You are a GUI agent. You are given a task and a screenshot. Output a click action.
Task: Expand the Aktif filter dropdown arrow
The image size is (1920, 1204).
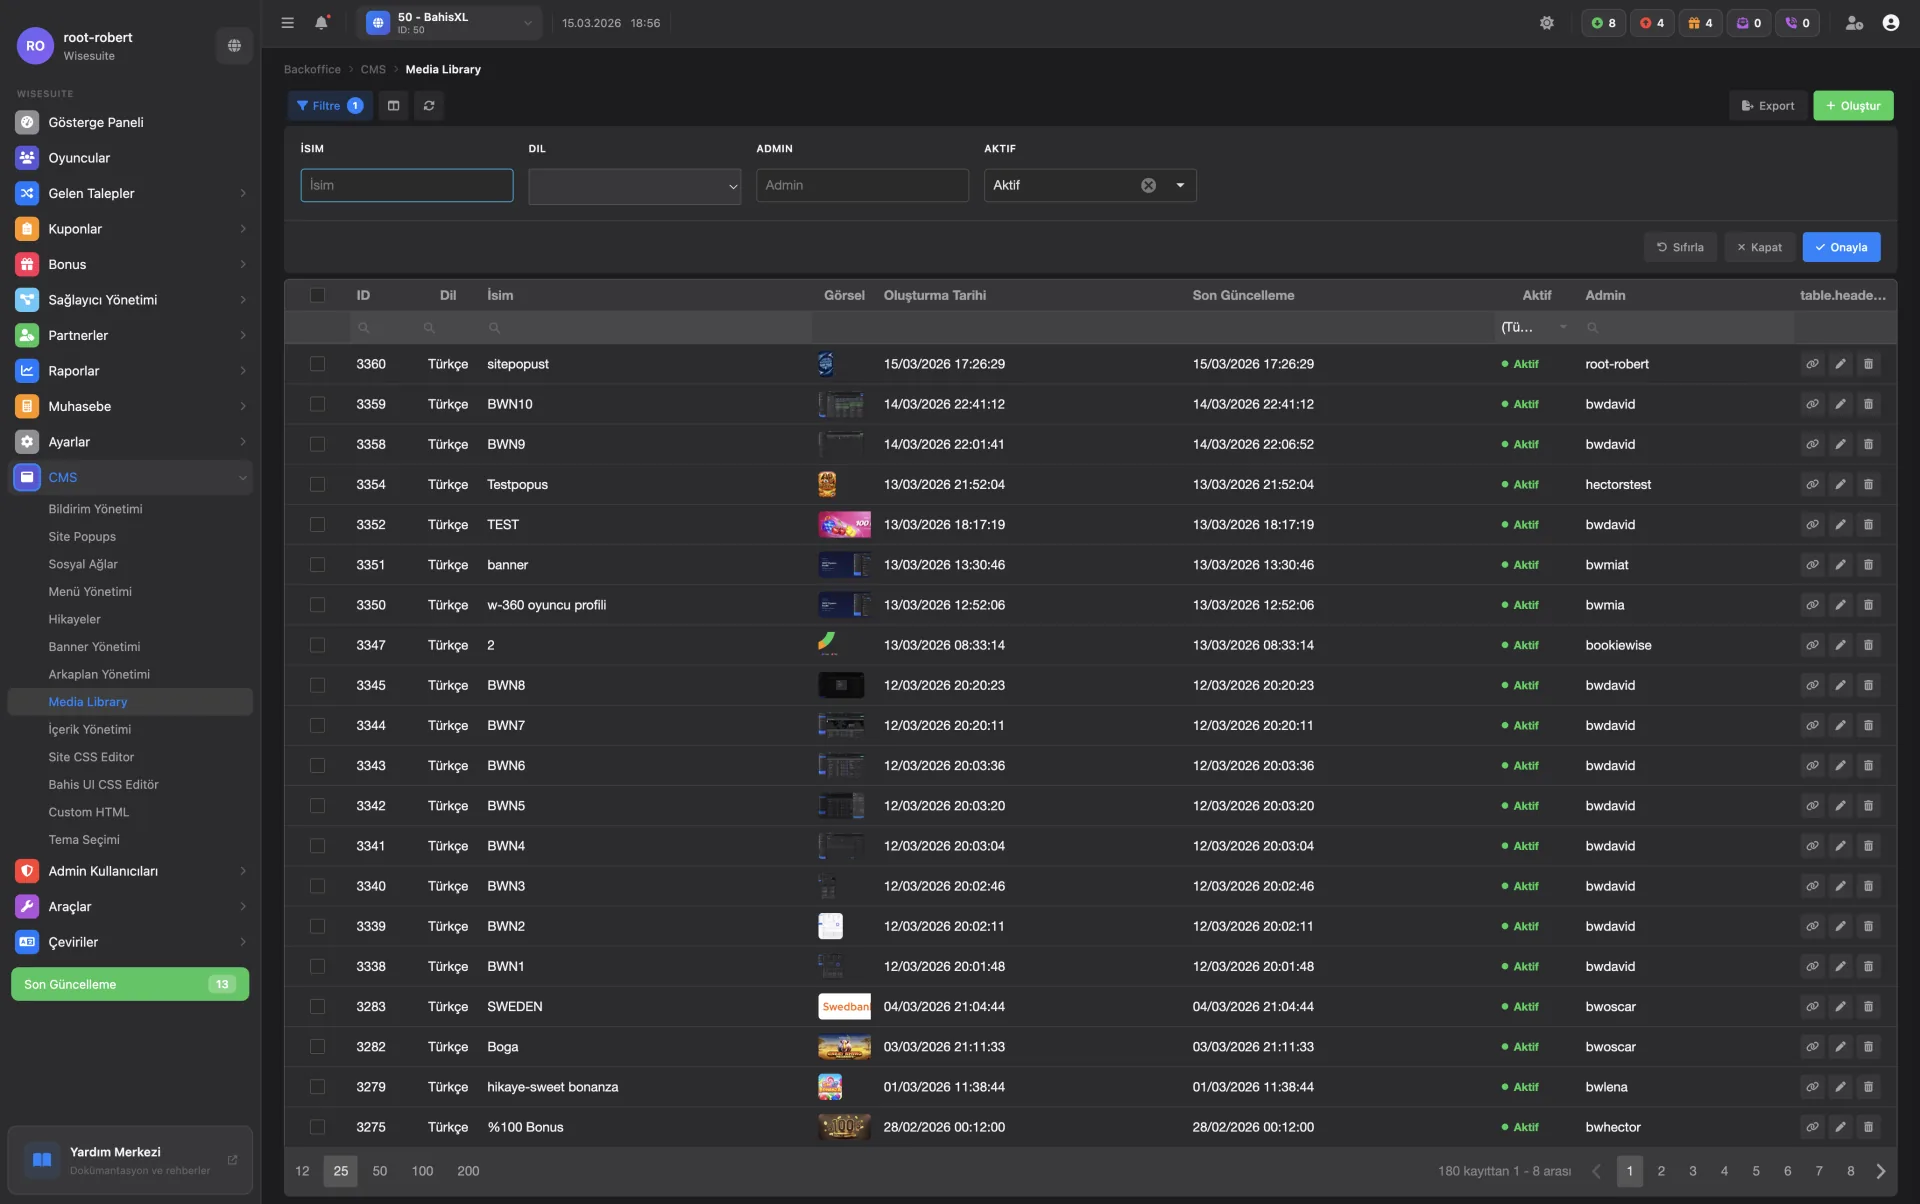click(x=1180, y=185)
